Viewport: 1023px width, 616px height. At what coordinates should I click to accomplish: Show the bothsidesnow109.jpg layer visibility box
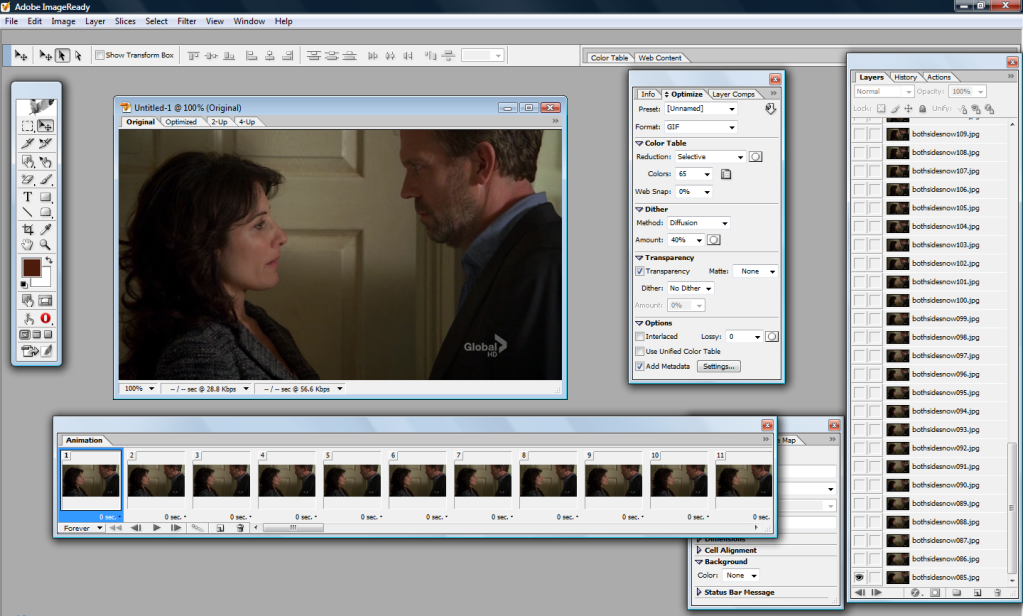pos(860,134)
